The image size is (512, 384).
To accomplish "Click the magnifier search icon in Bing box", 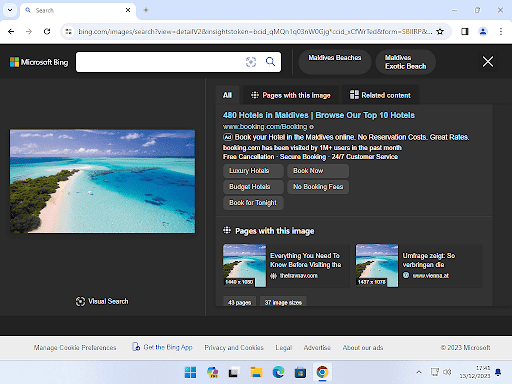I will click(270, 62).
